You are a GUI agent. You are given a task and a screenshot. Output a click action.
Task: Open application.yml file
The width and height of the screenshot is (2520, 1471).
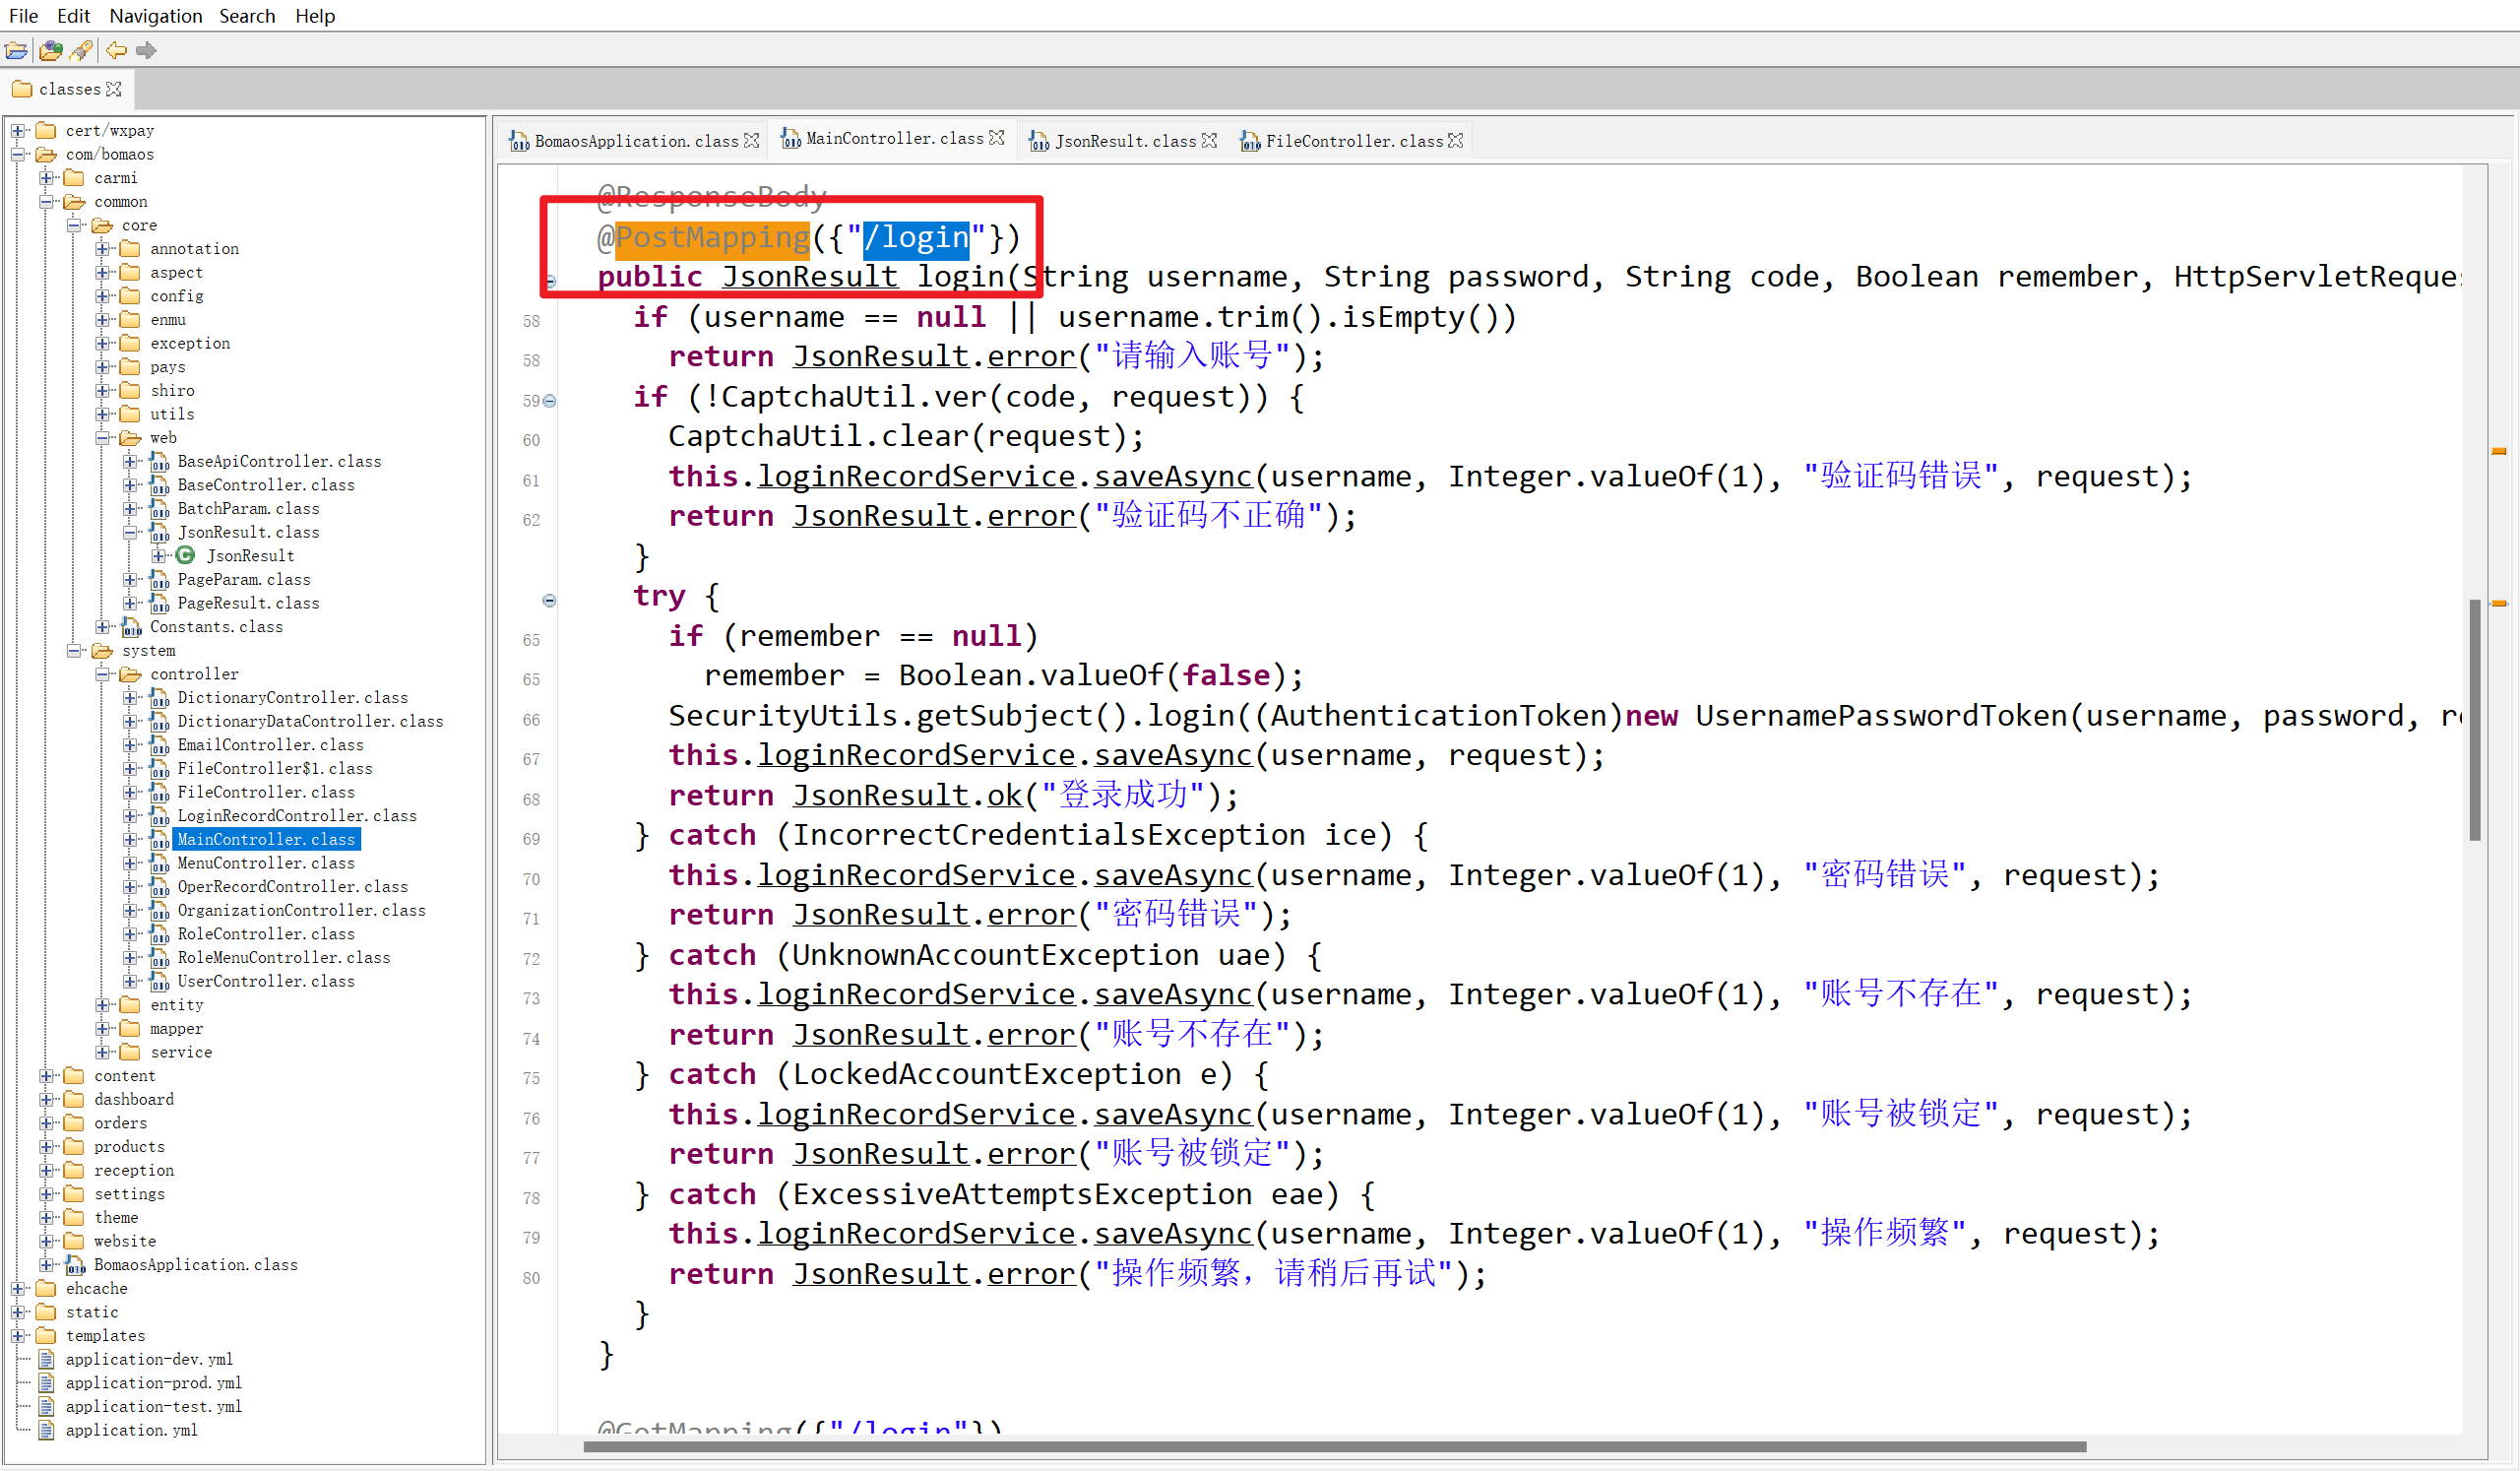(x=131, y=1431)
